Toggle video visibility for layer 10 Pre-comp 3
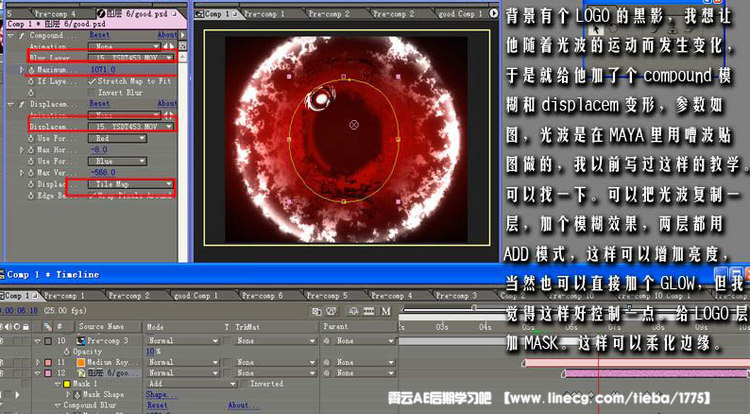Image resolution: width=750 pixels, height=414 pixels. [x=2, y=341]
